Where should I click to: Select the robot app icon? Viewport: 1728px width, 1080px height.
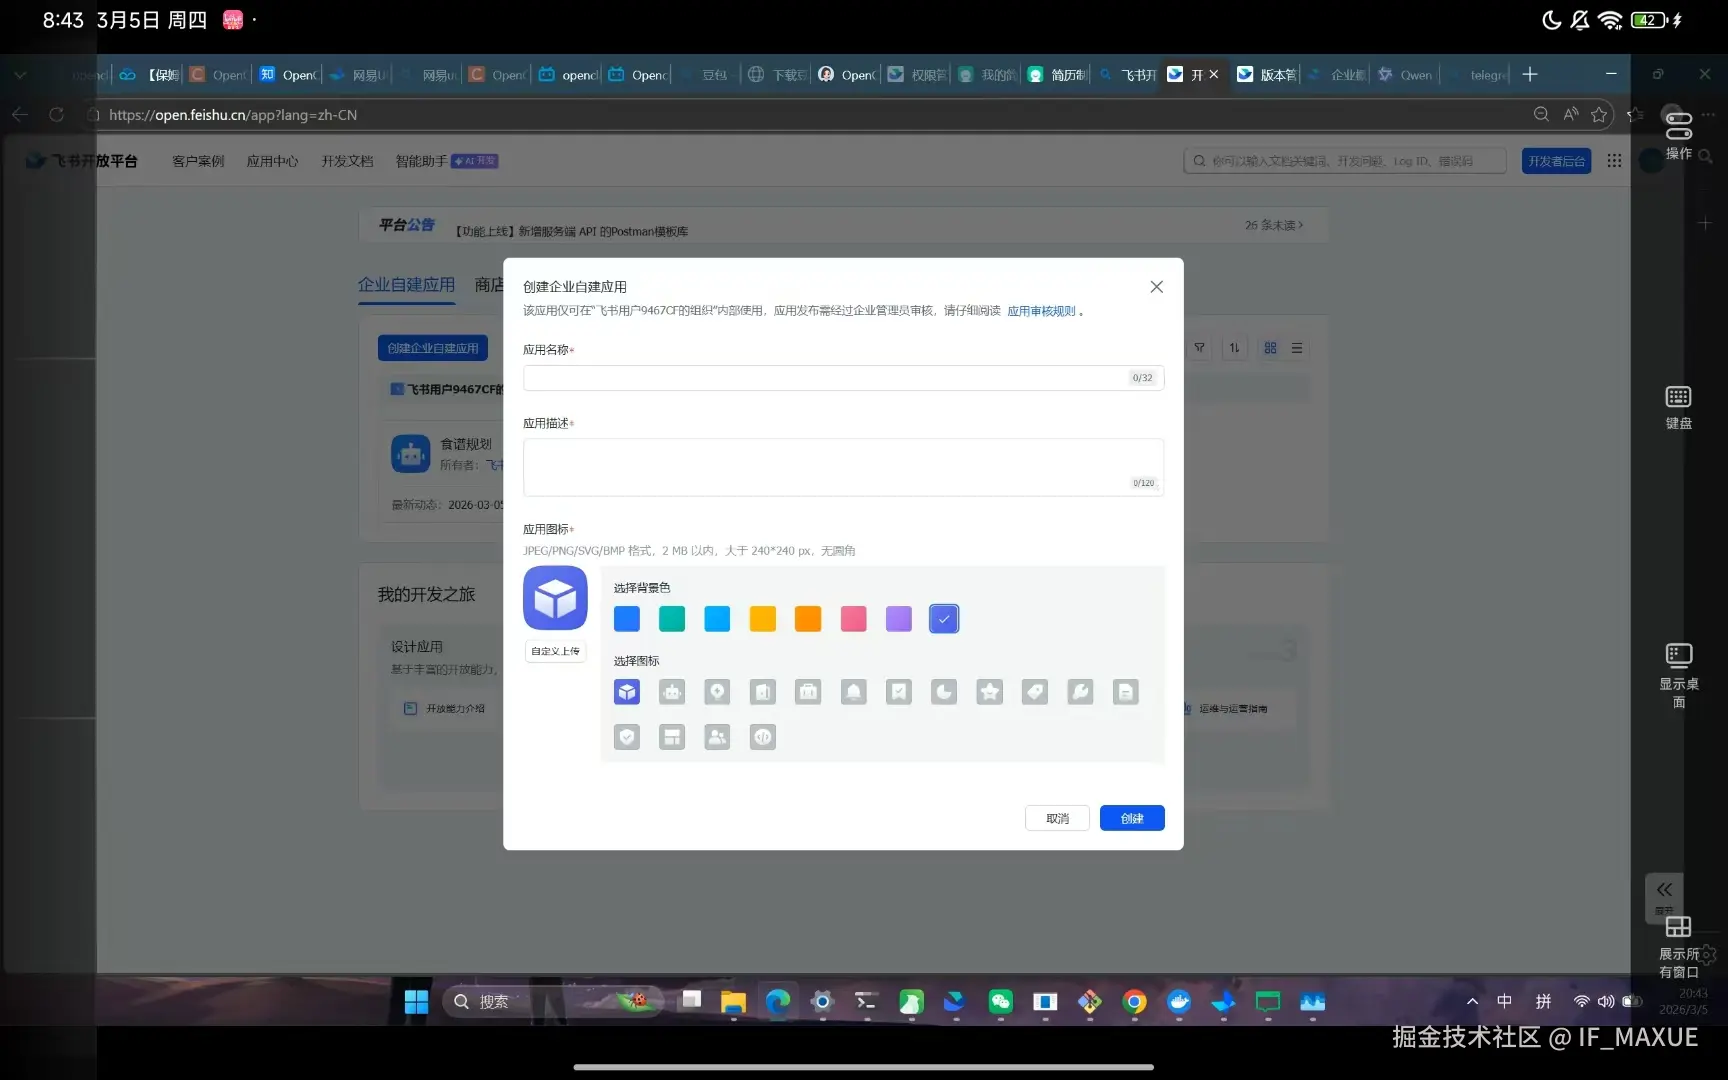coord(672,692)
